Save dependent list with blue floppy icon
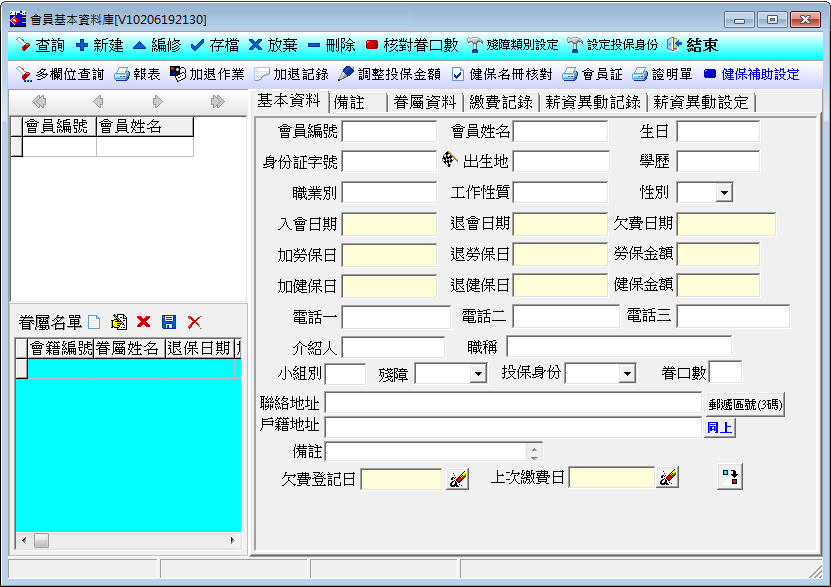The image size is (831, 587). click(x=169, y=322)
